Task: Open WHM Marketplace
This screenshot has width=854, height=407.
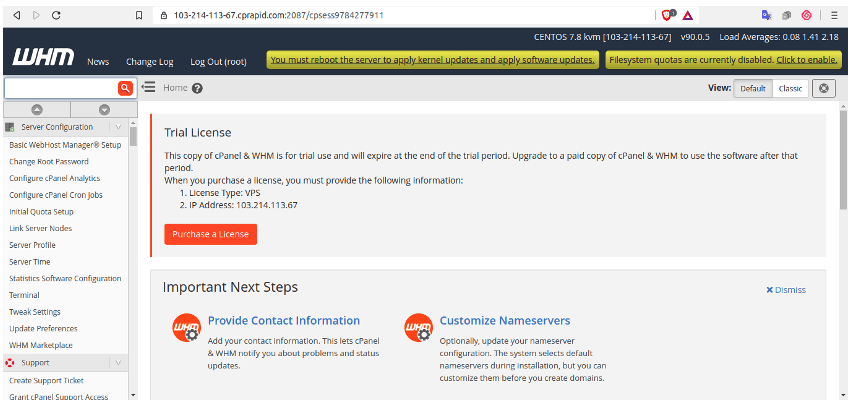Action: (41, 345)
